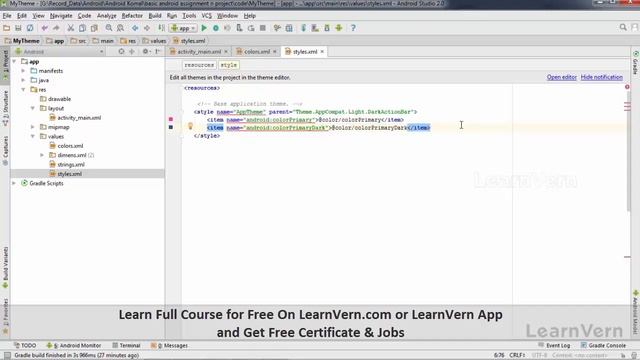Close the styles.xml editor tab

322,52
